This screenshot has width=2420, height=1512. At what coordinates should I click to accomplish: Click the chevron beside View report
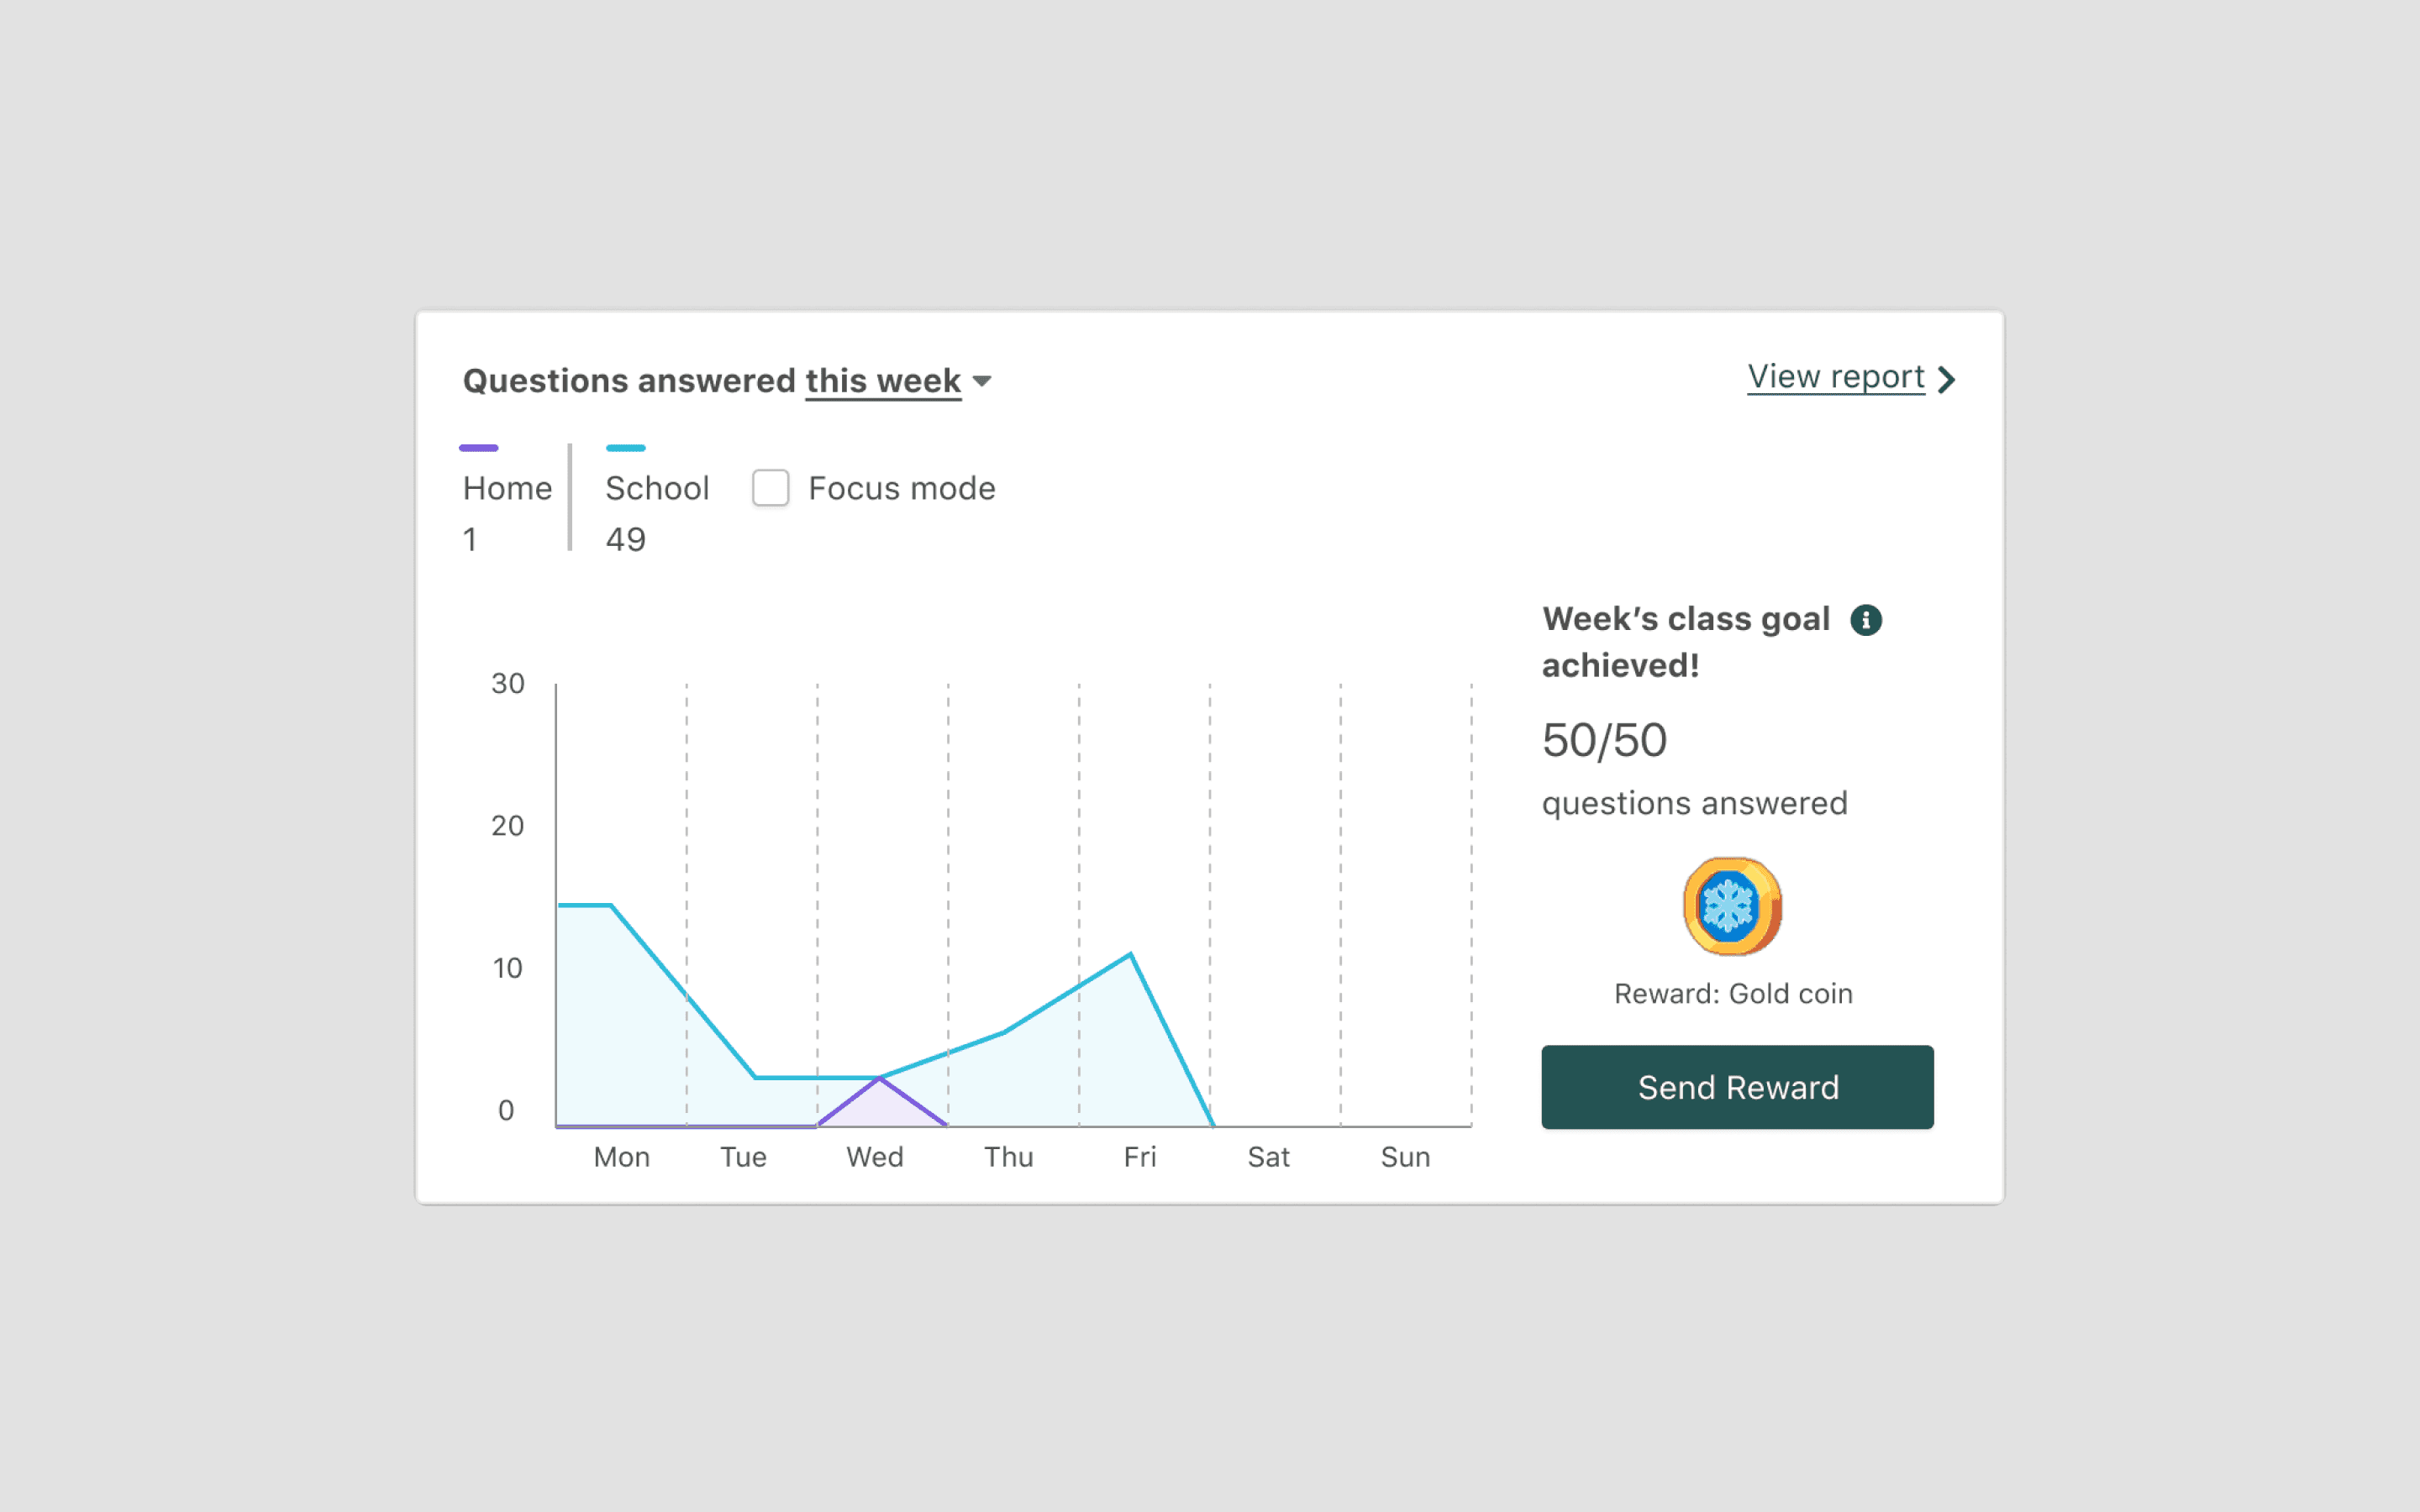[1946, 380]
